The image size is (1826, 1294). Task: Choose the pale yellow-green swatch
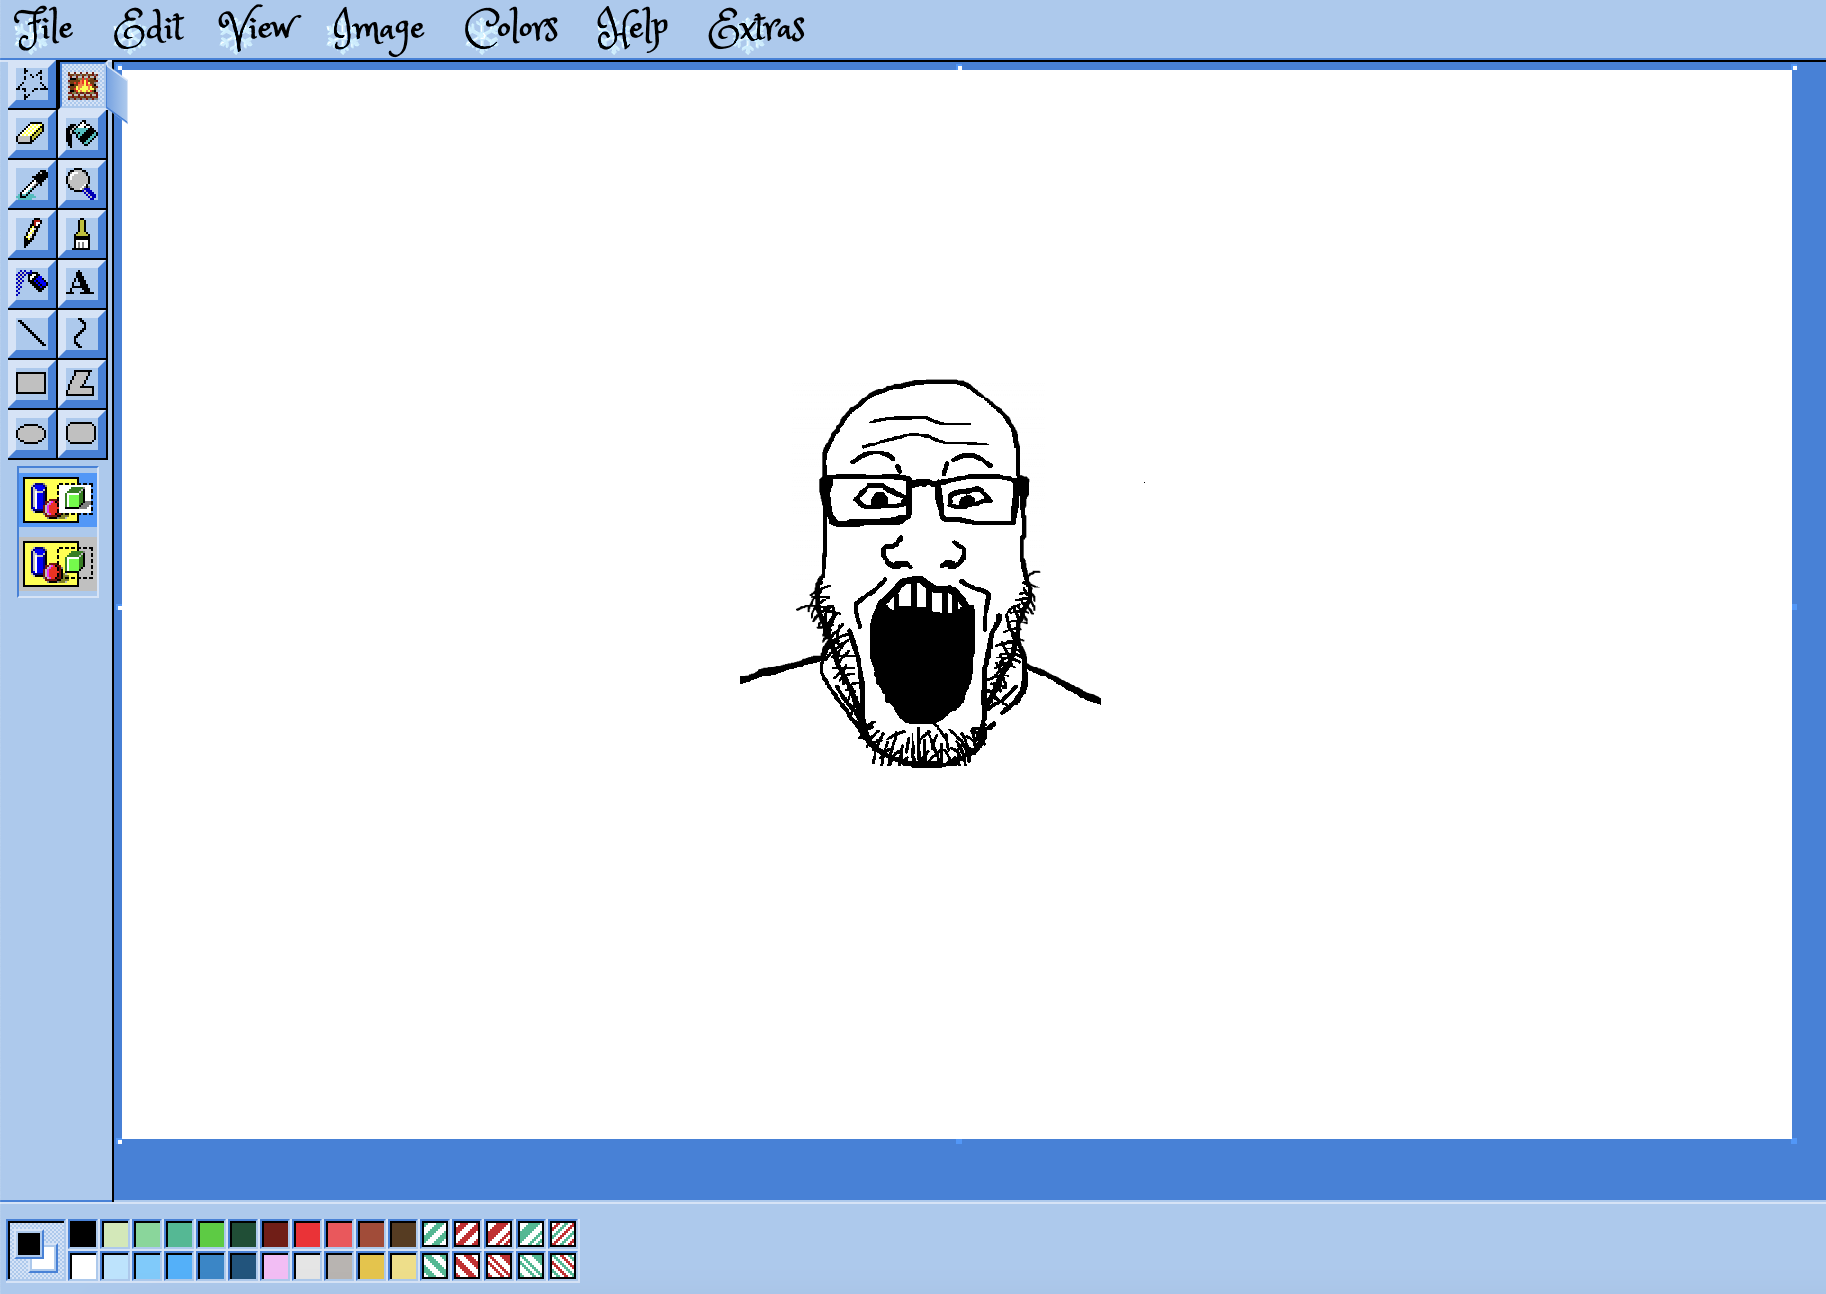pos(115,1234)
